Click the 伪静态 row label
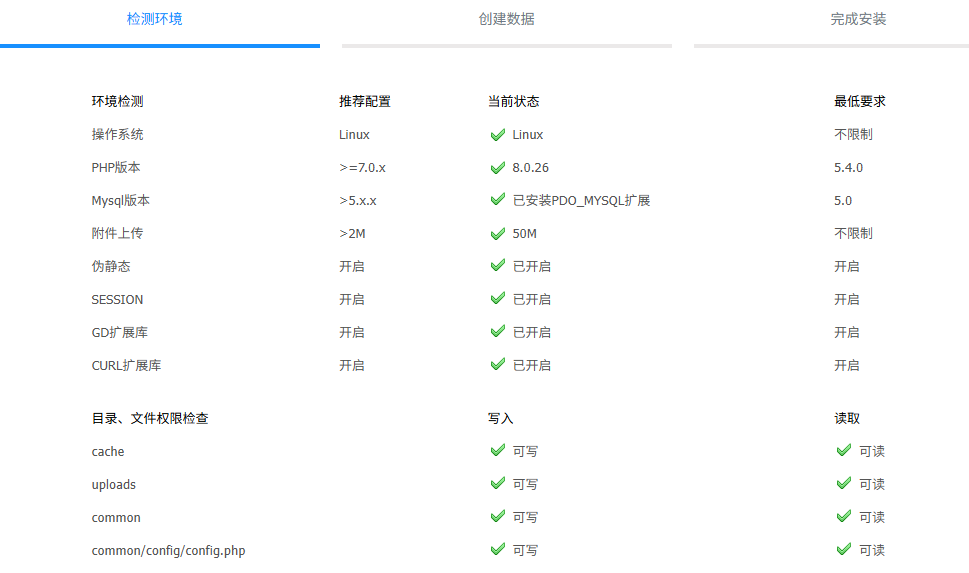Viewport: 969px width, 573px height. pyautogui.click(x=111, y=266)
